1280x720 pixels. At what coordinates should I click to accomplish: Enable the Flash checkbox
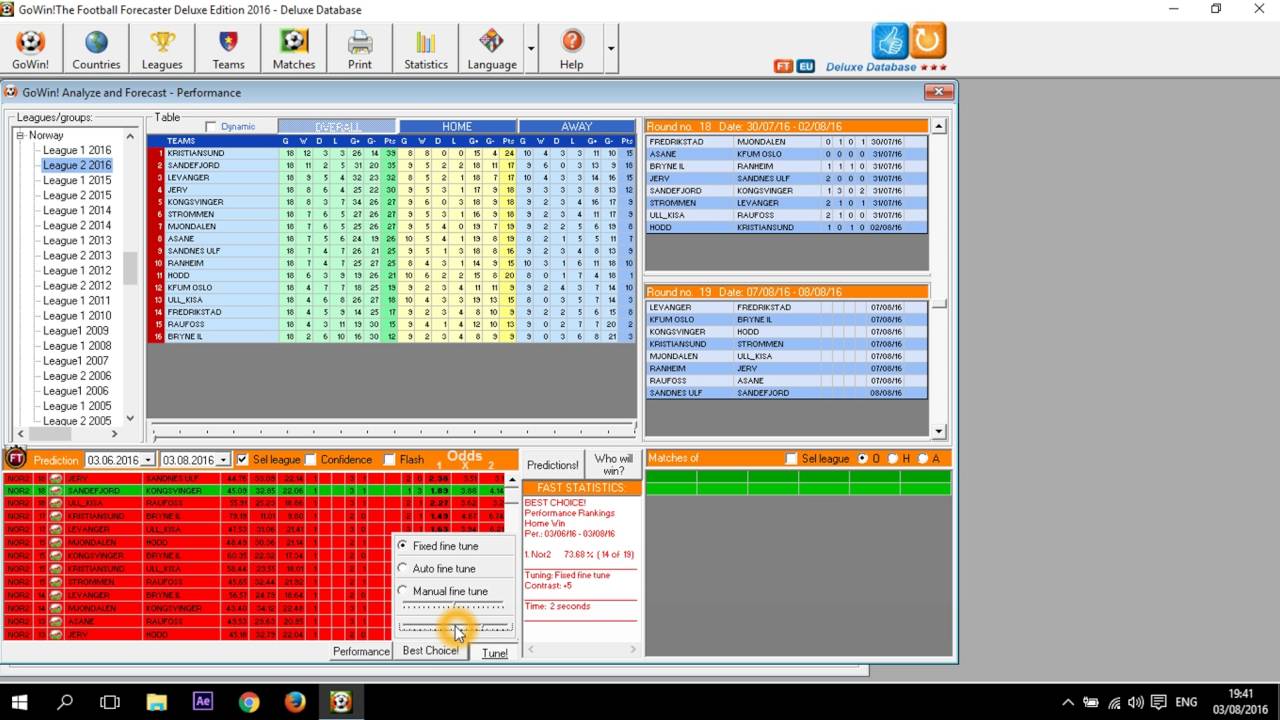point(389,460)
